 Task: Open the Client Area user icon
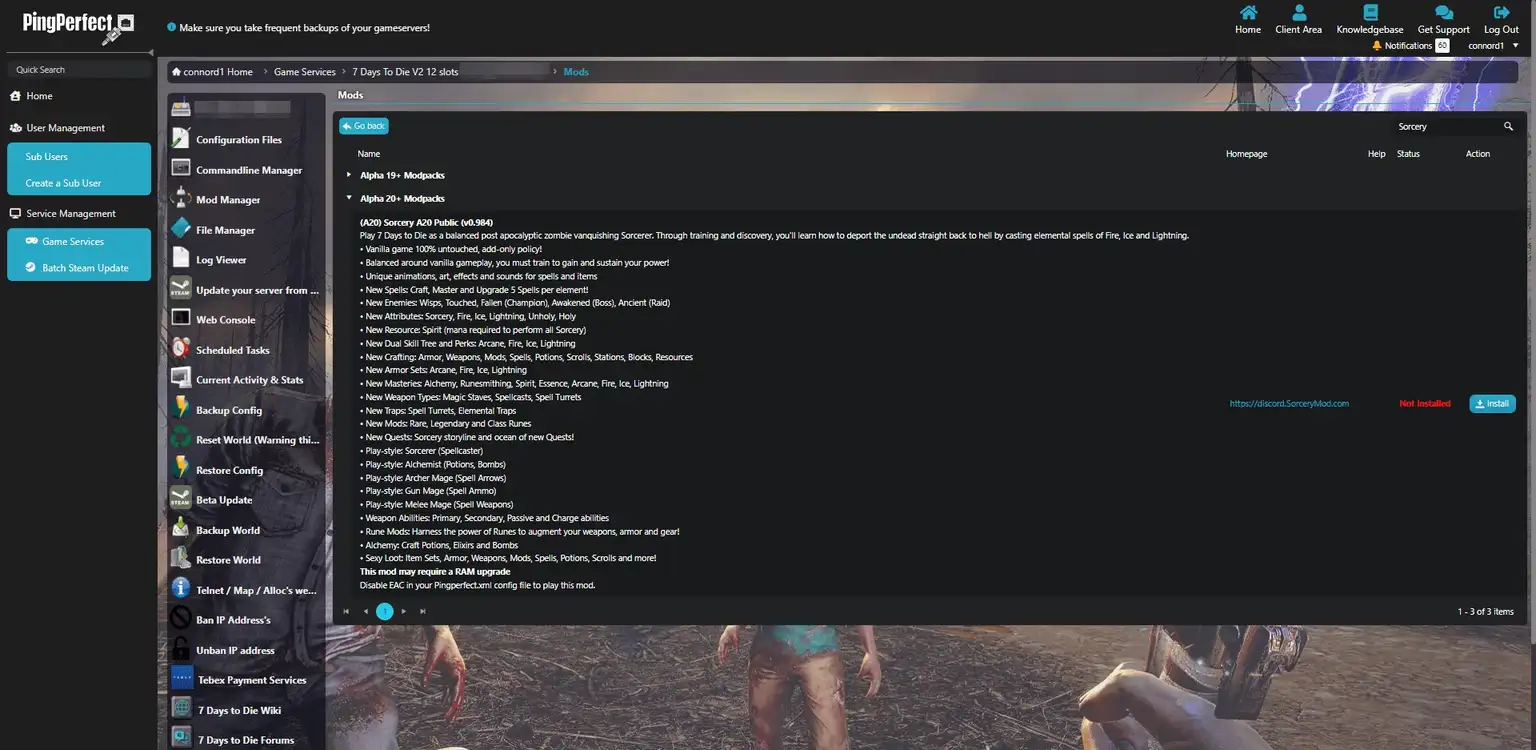(x=1298, y=13)
